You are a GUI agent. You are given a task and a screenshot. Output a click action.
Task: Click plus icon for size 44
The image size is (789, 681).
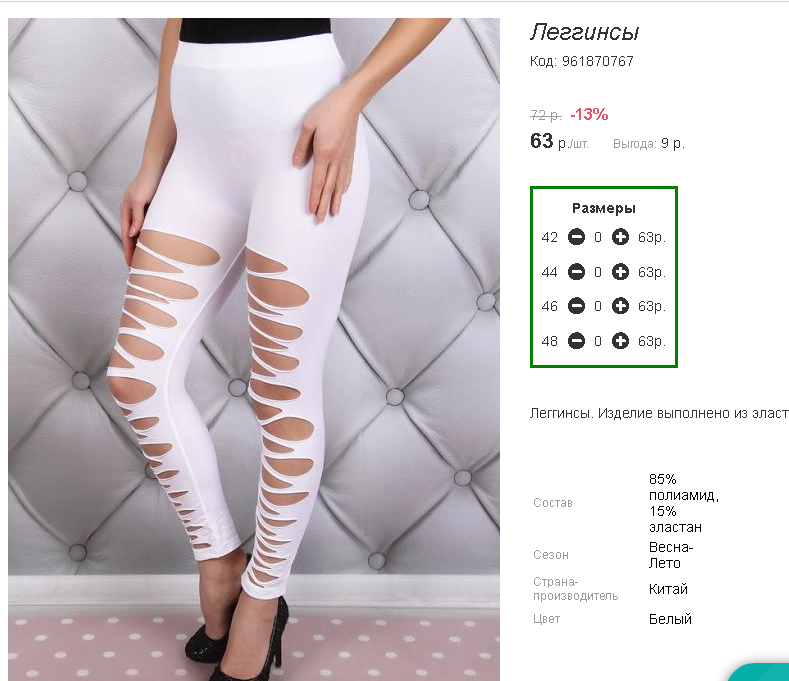[620, 272]
